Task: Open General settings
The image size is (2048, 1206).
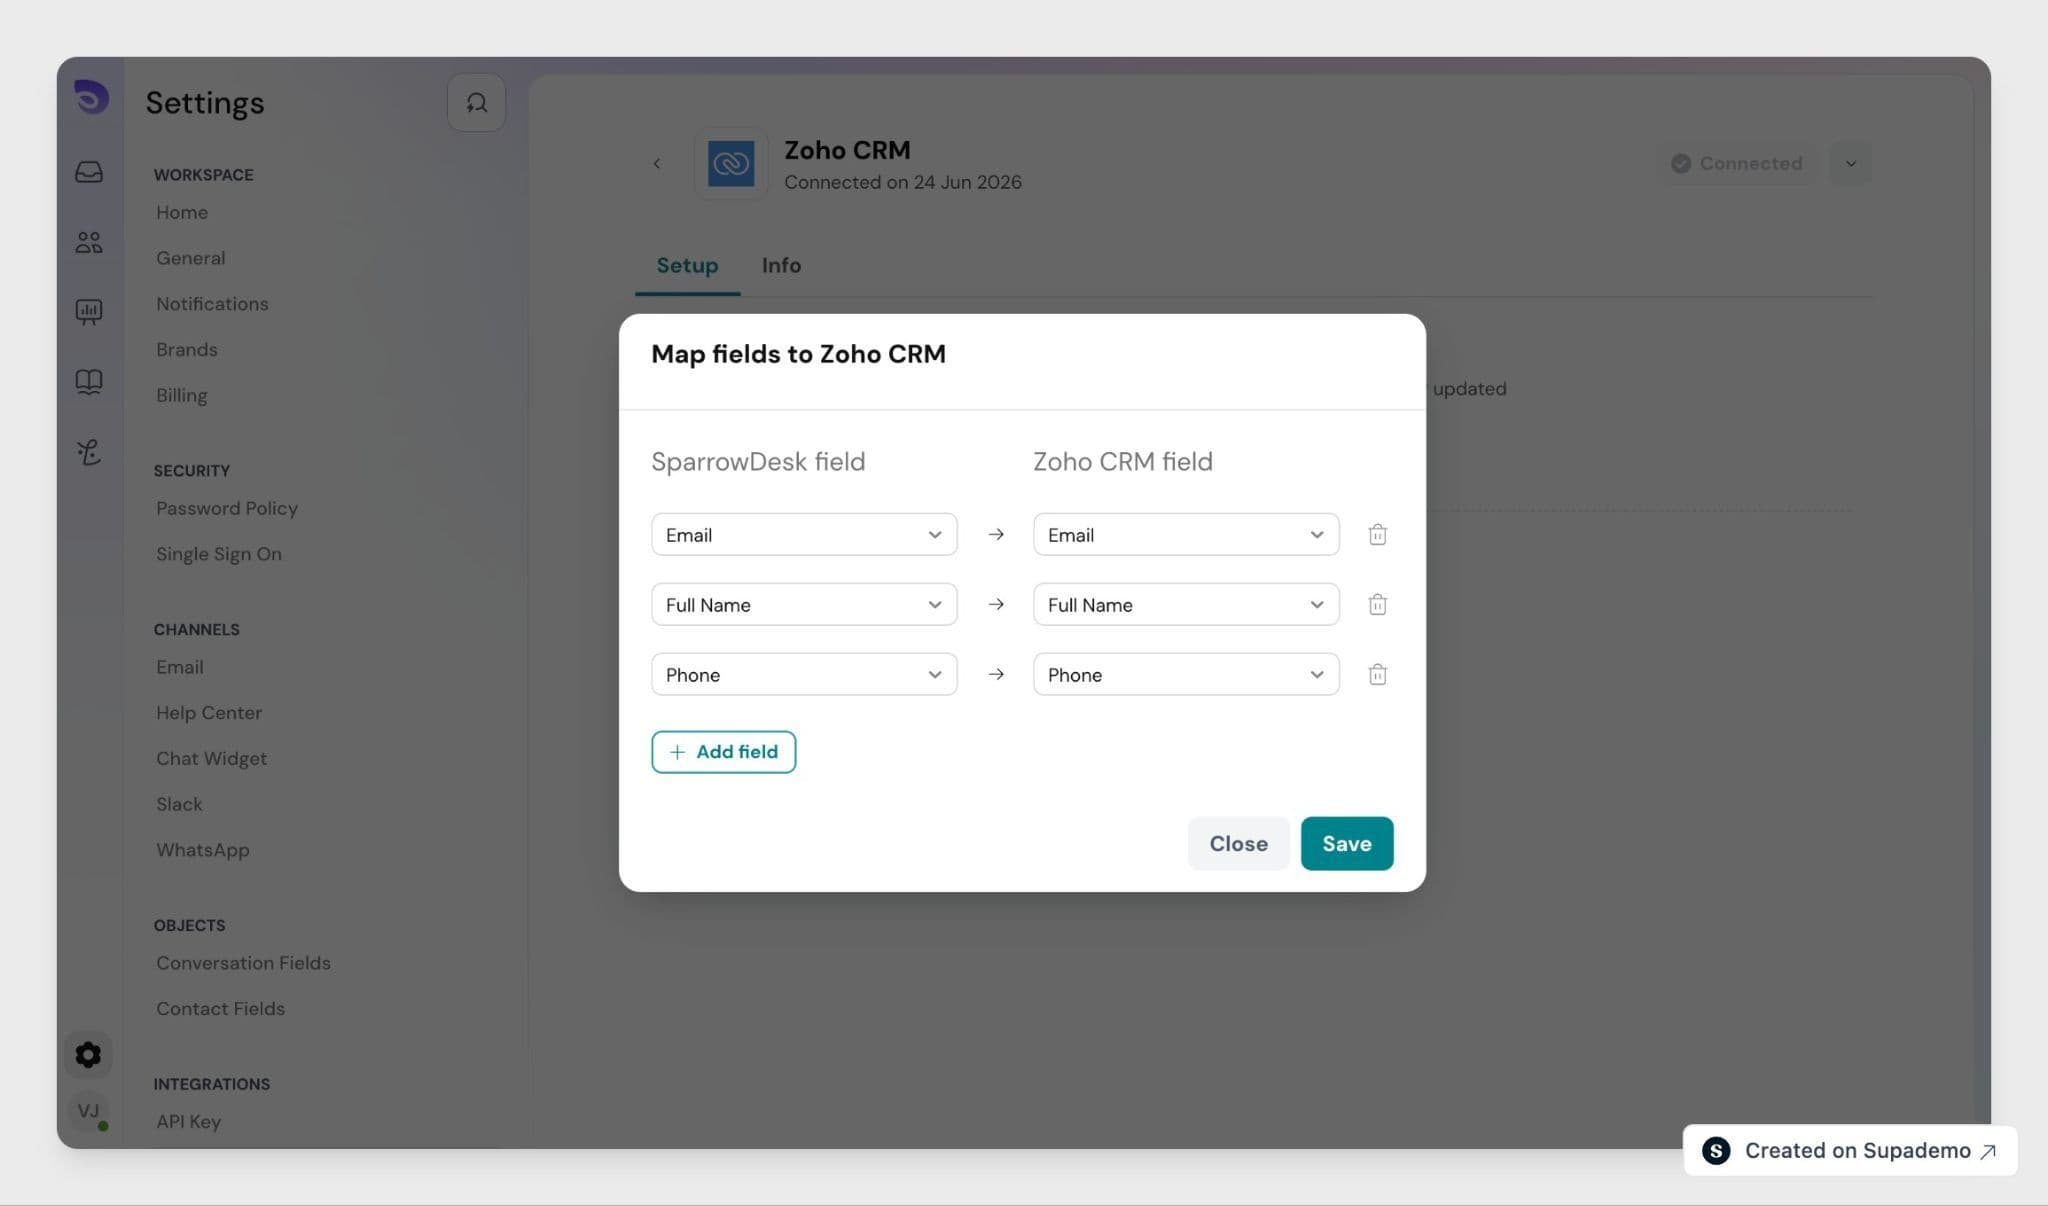Action: click(191, 258)
